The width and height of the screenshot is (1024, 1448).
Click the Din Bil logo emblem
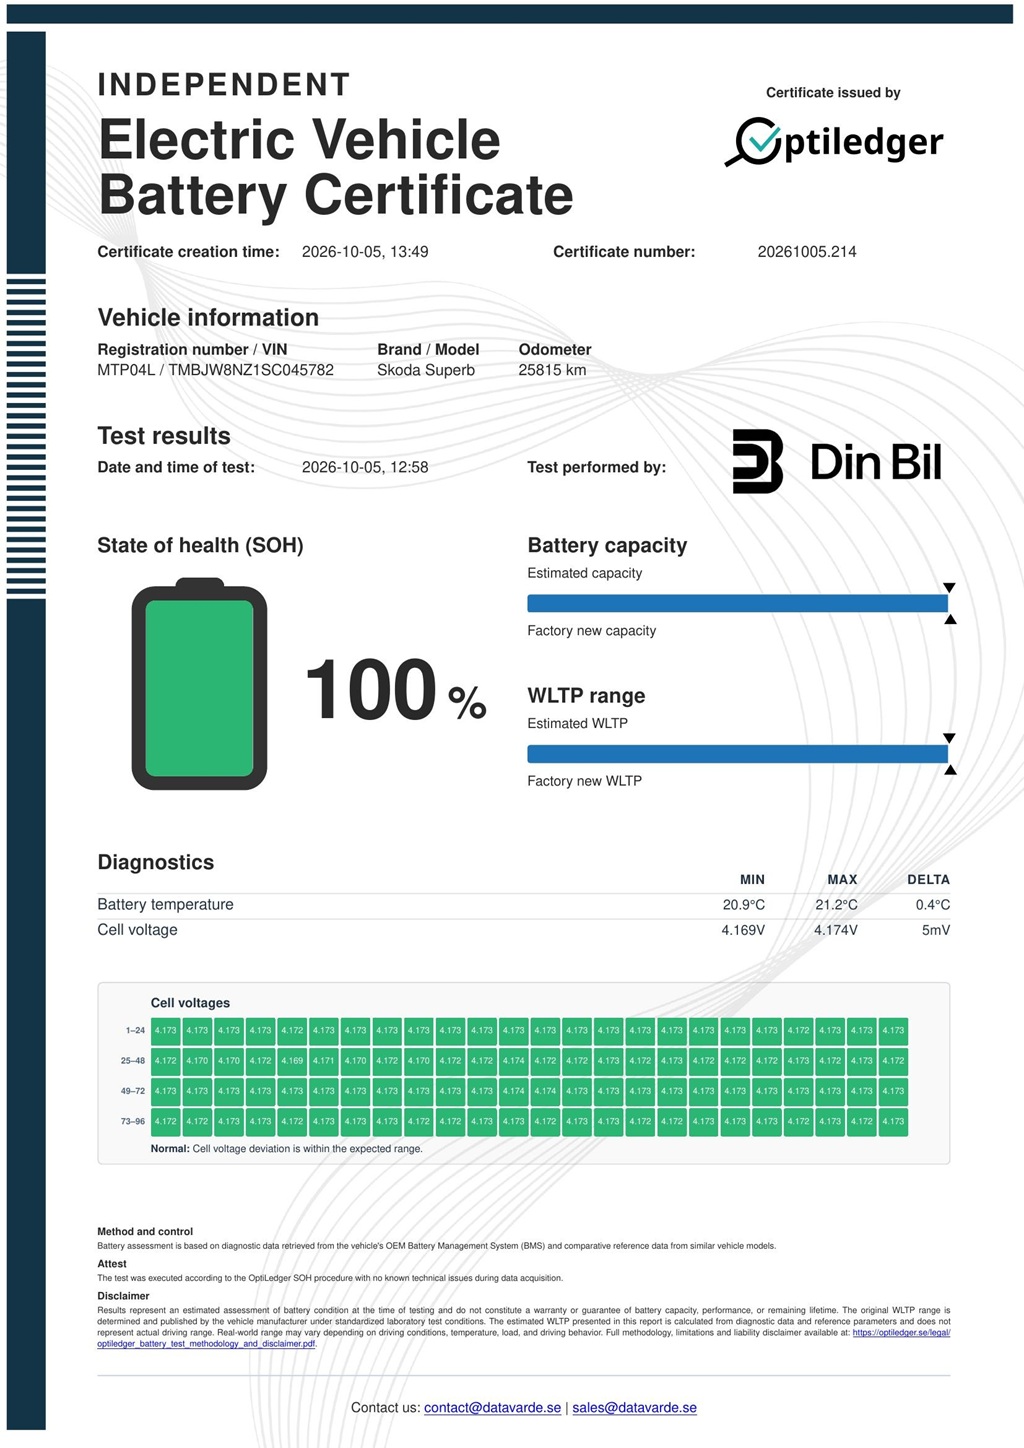(x=757, y=461)
